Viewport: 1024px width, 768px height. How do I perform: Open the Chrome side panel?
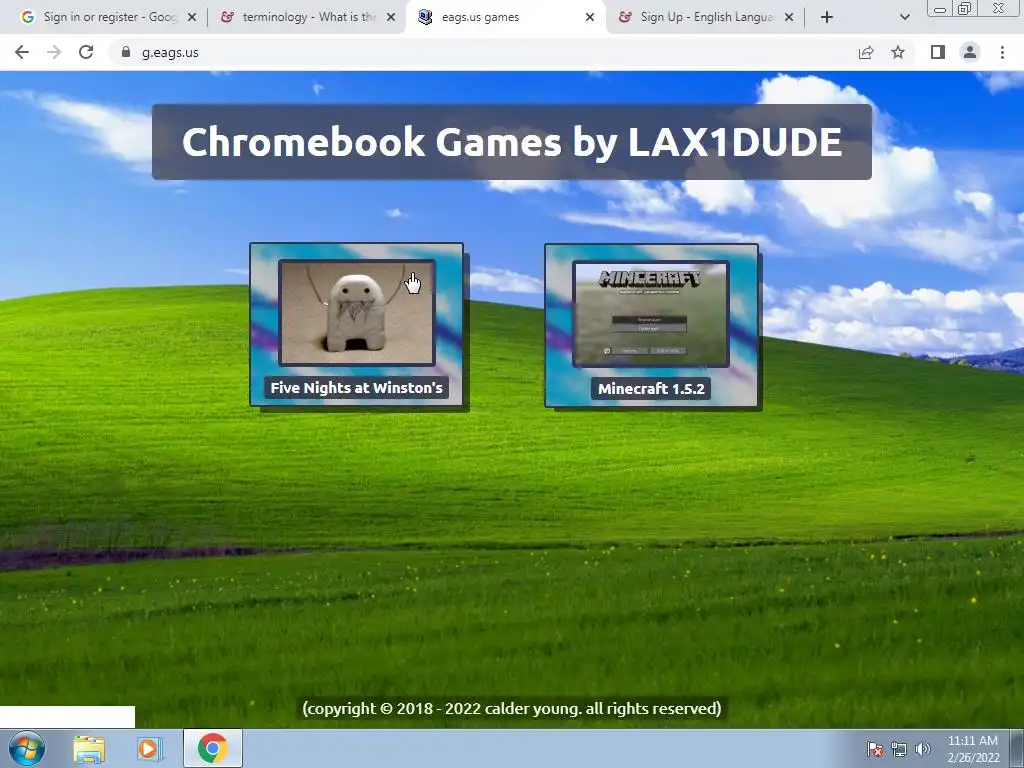pos(938,52)
